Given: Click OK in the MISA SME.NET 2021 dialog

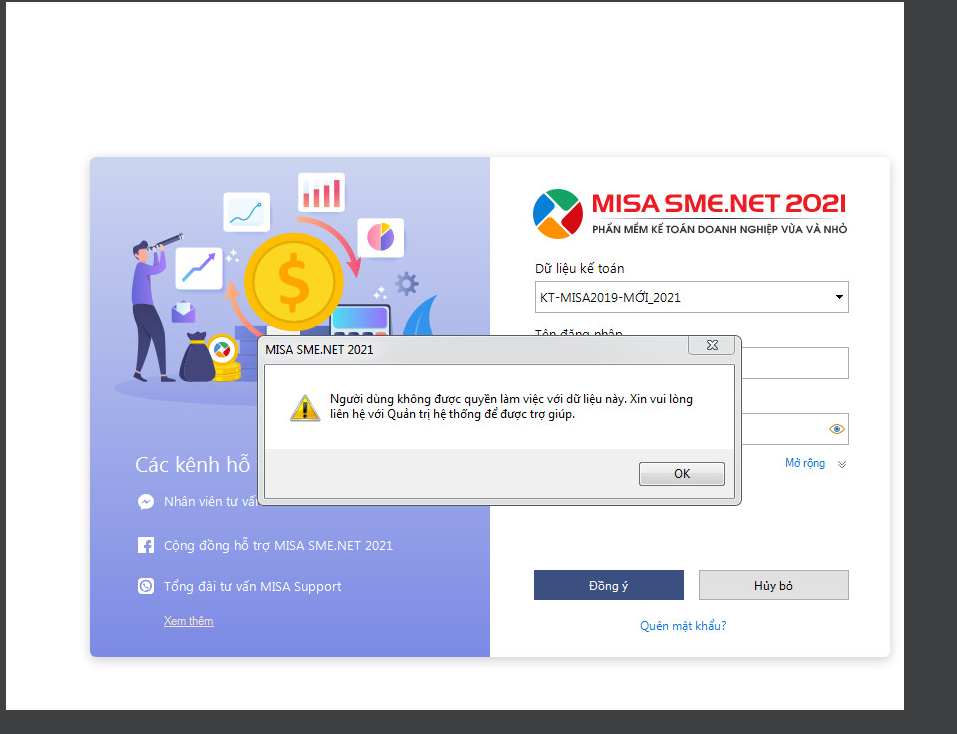Looking at the screenshot, I should coord(682,474).
